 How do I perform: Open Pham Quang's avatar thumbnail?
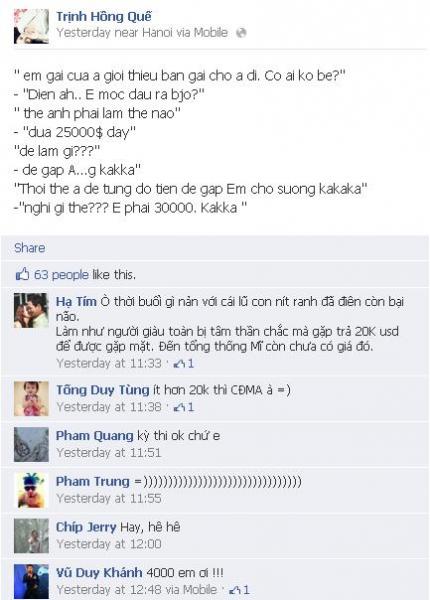pyautogui.click(x=31, y=444)
